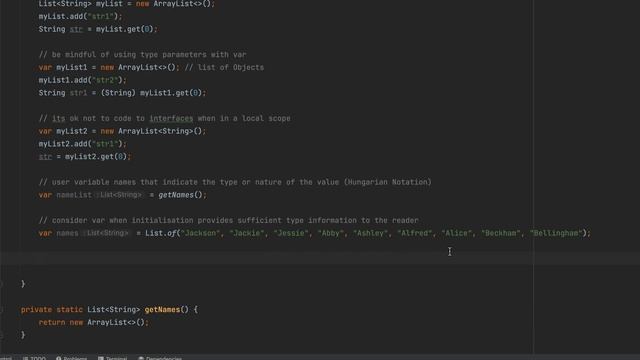Click the "Beckham" string literal
640x360 pixels.
coord(501,233)
